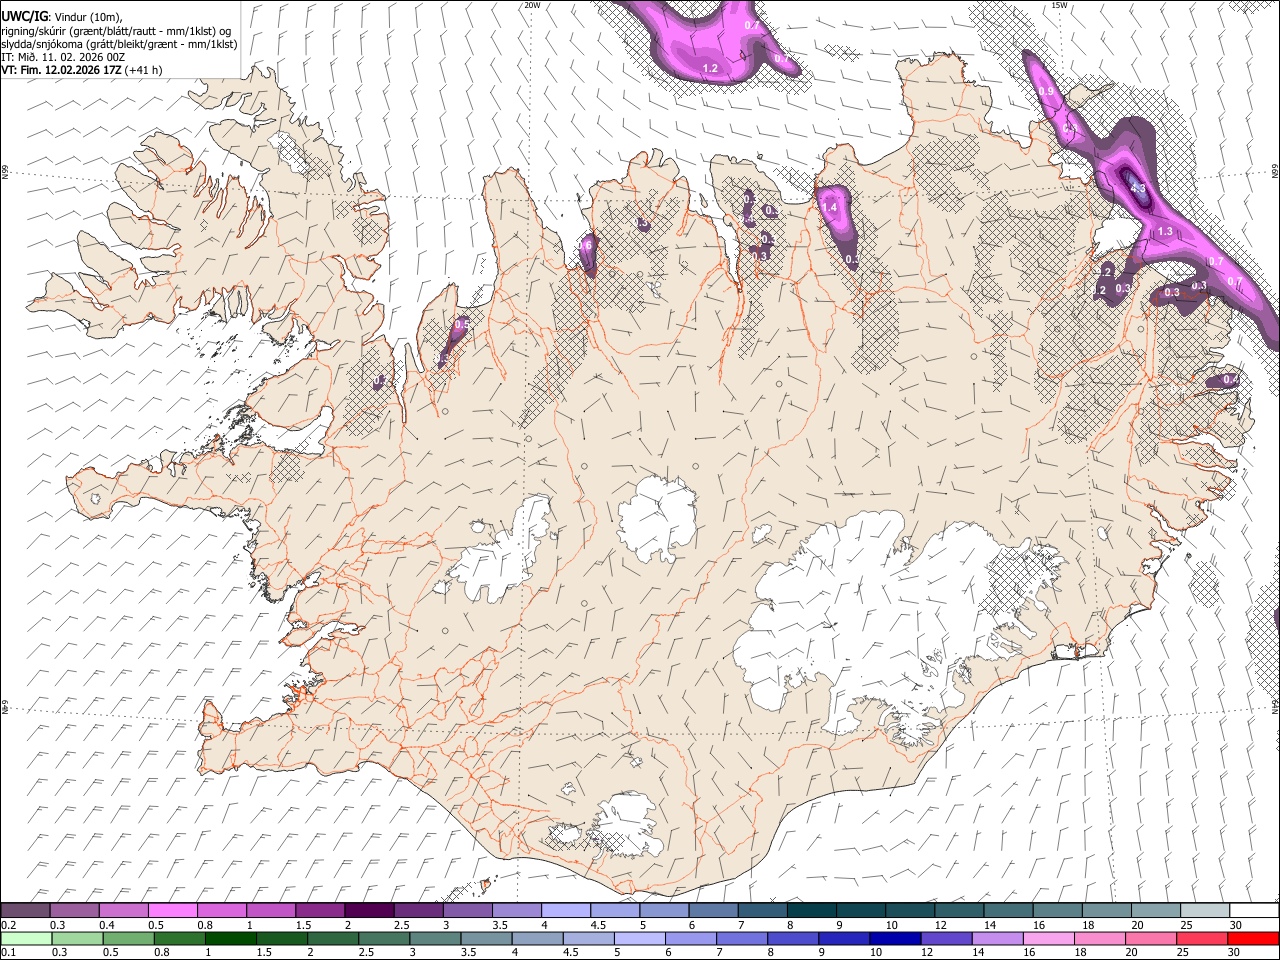Screen dimensions: 1280x960
Task: Click the '1.4' precipitation value label
Action: pos(828,207)
